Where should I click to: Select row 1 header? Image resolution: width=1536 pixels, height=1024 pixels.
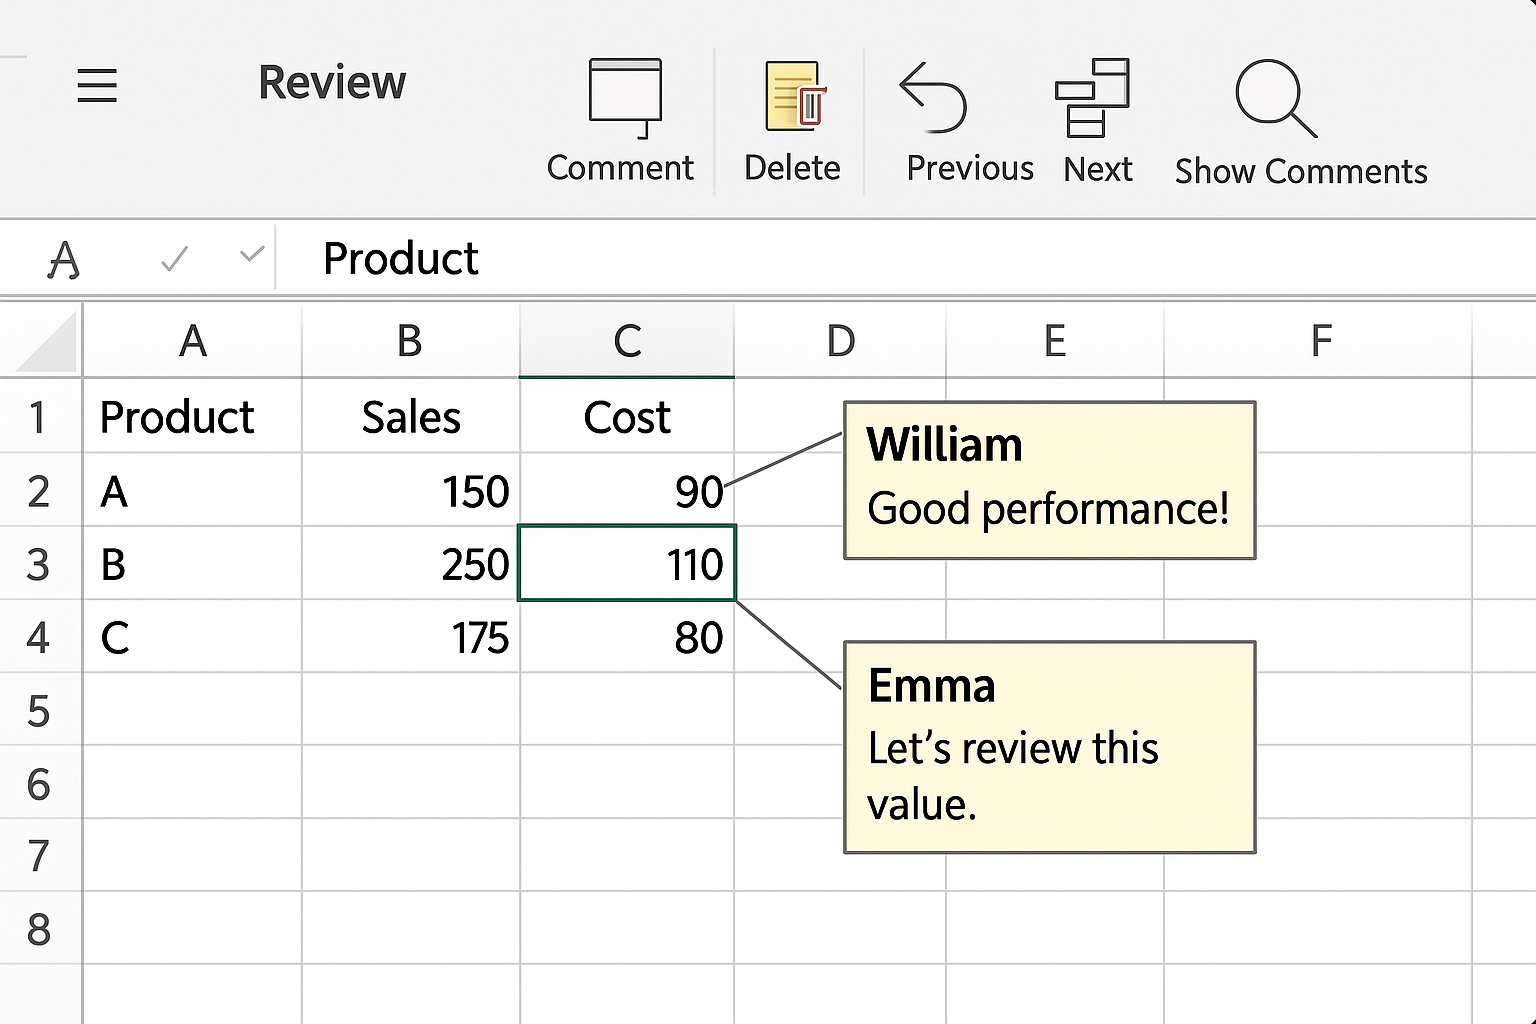pos(39,416)
